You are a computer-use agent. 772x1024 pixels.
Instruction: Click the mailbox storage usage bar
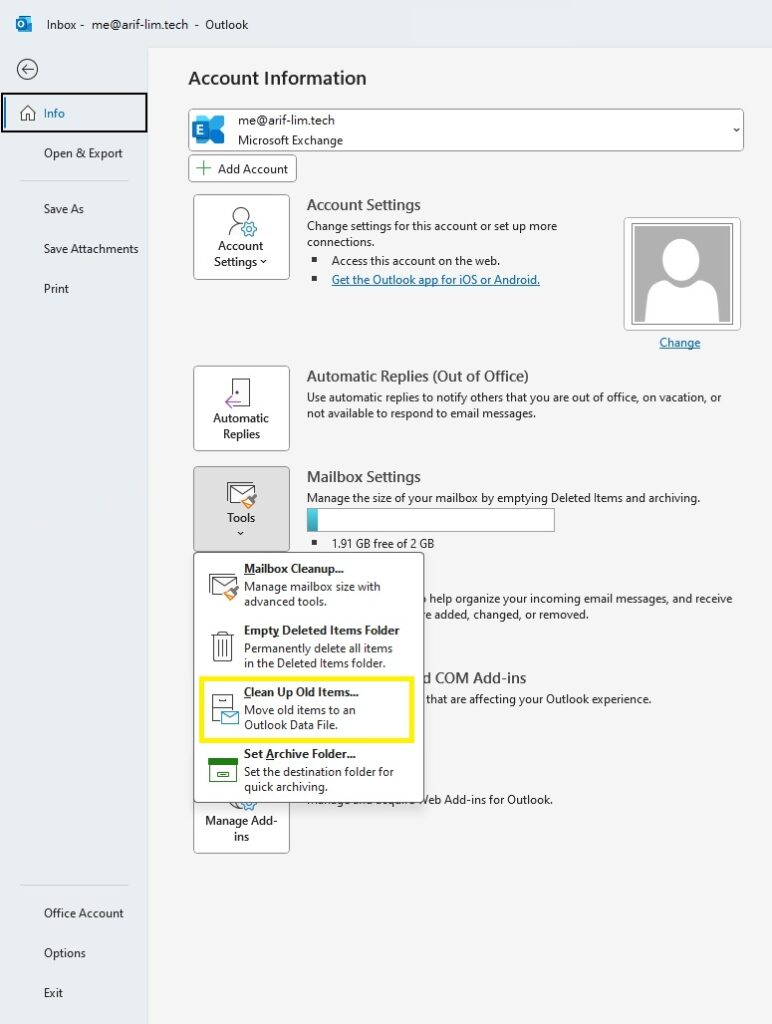pyautogui.click(x=430, y=520)
